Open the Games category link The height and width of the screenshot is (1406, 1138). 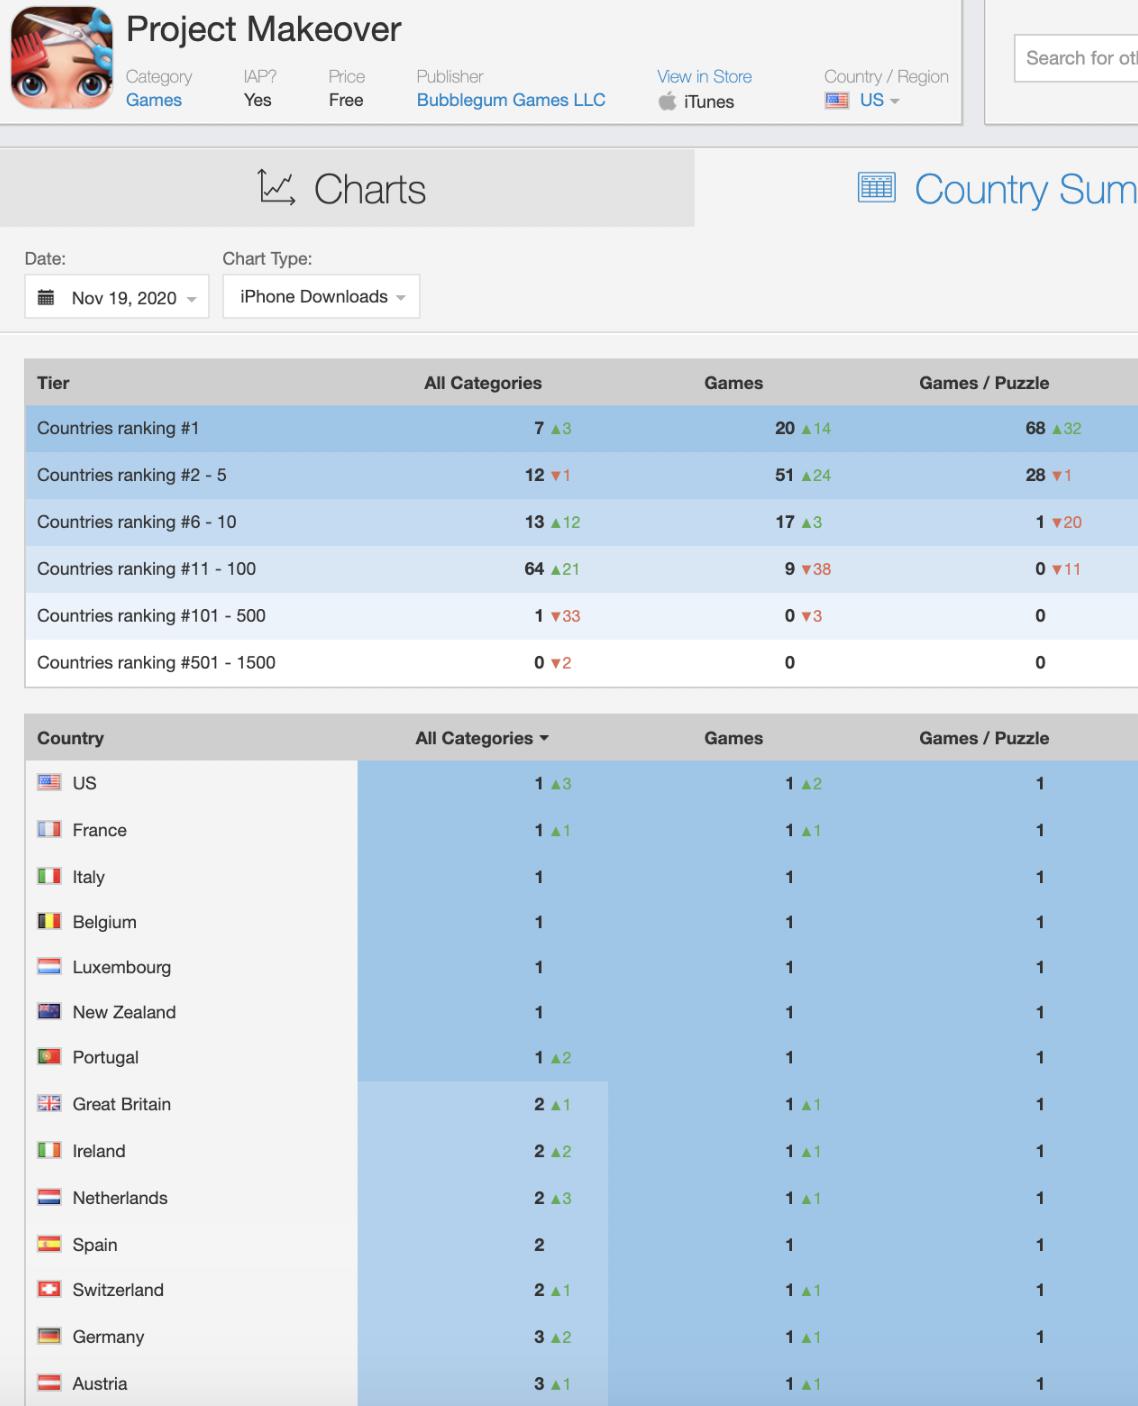click(x=154, y=100)
